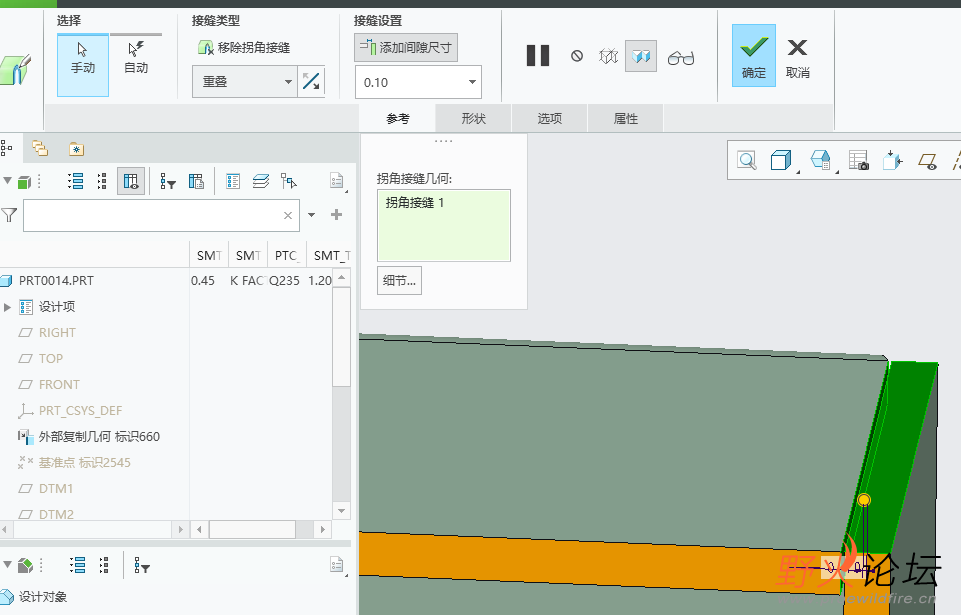Select the 手动 manual selection mode

(x=83, y=64)
